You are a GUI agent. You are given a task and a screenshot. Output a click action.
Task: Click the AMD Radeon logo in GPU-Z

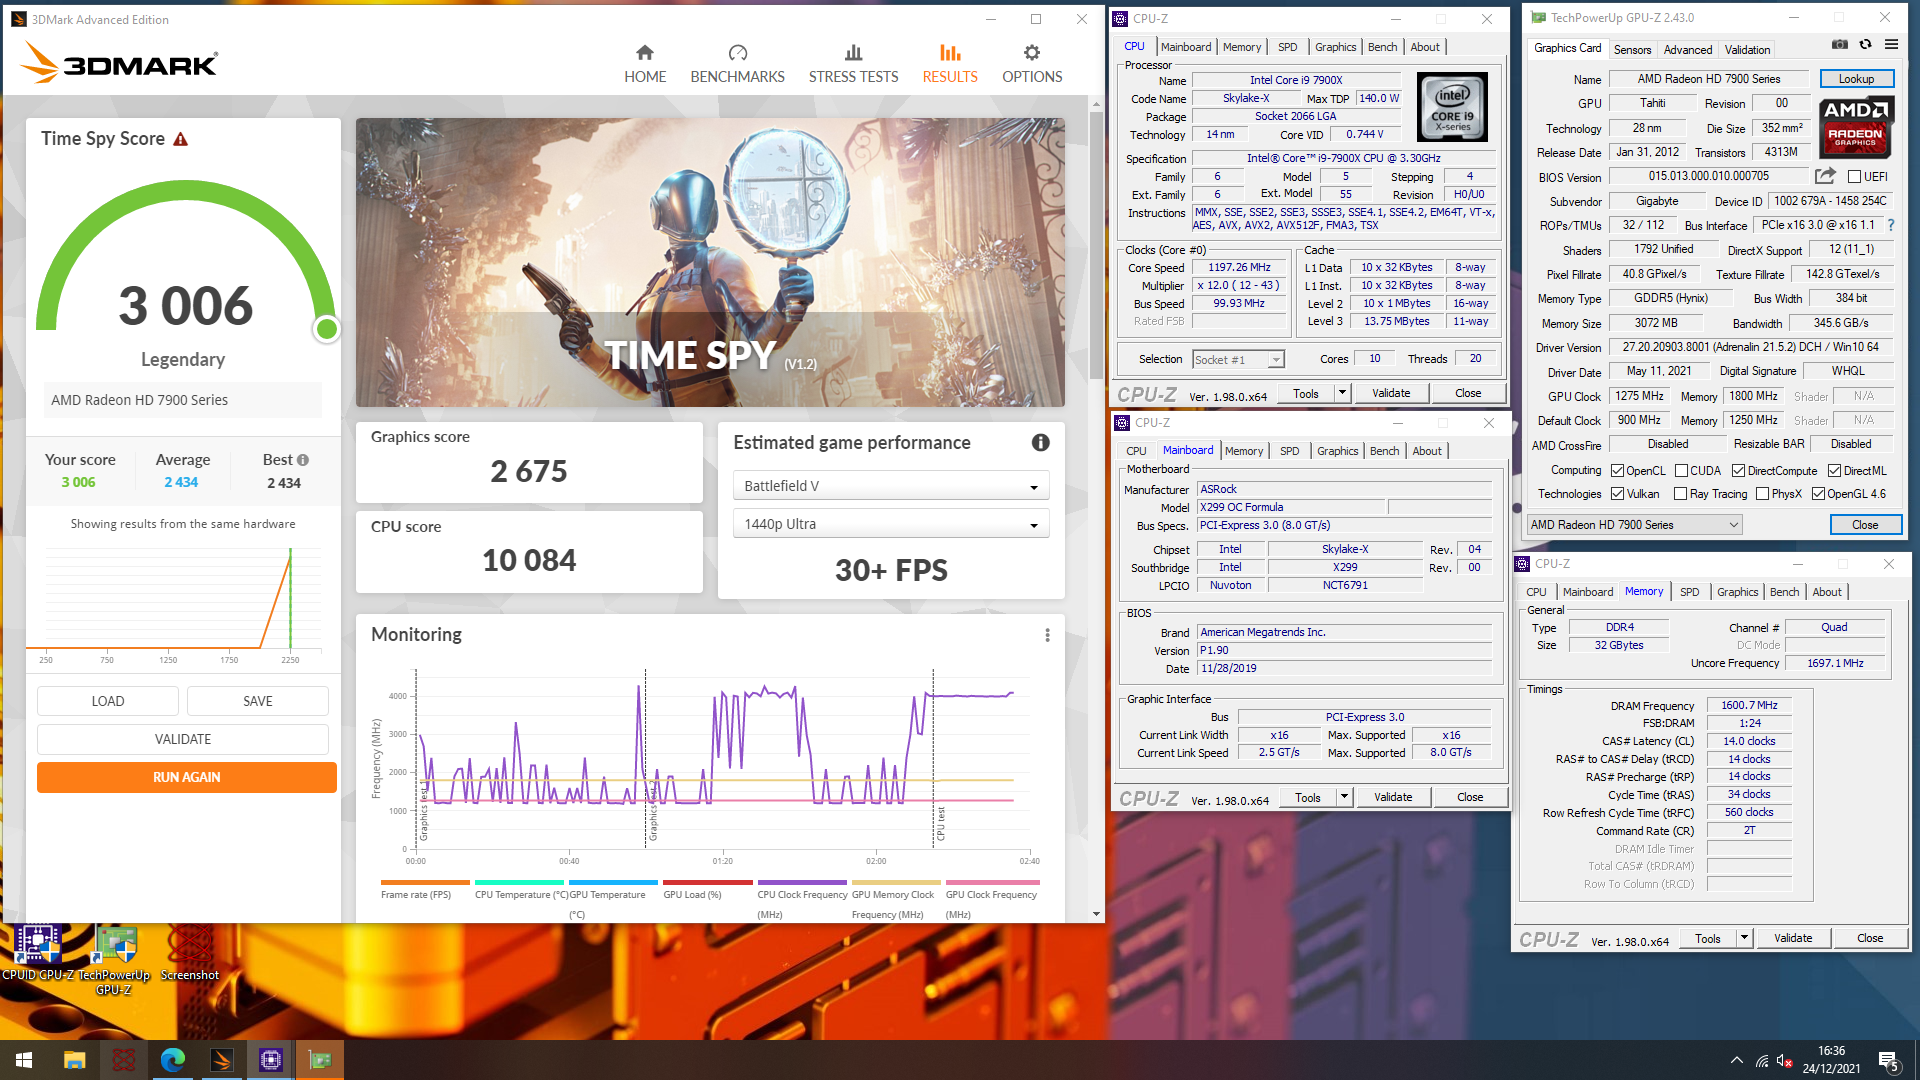1855,127
